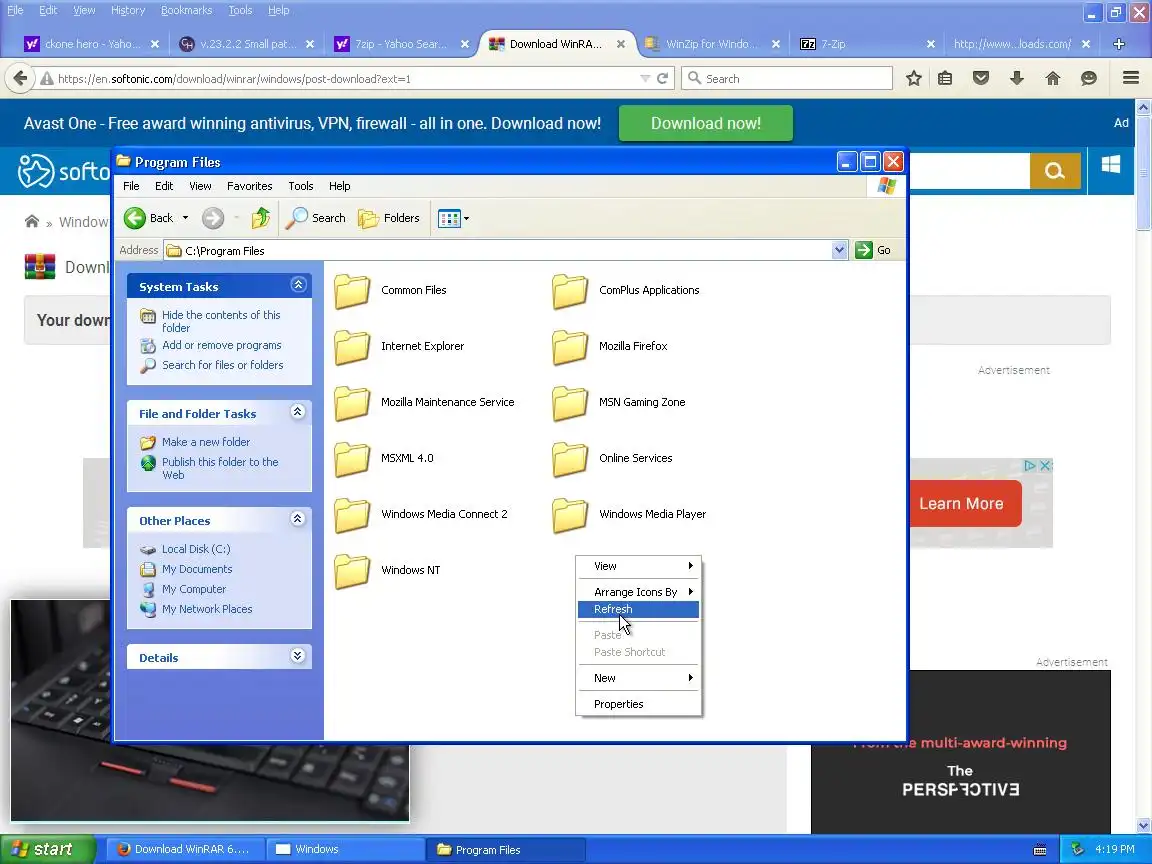The image size is (1152, 864).
Task: Select the Windows Media Player folder icon
Action: click(x=570, y=514)
